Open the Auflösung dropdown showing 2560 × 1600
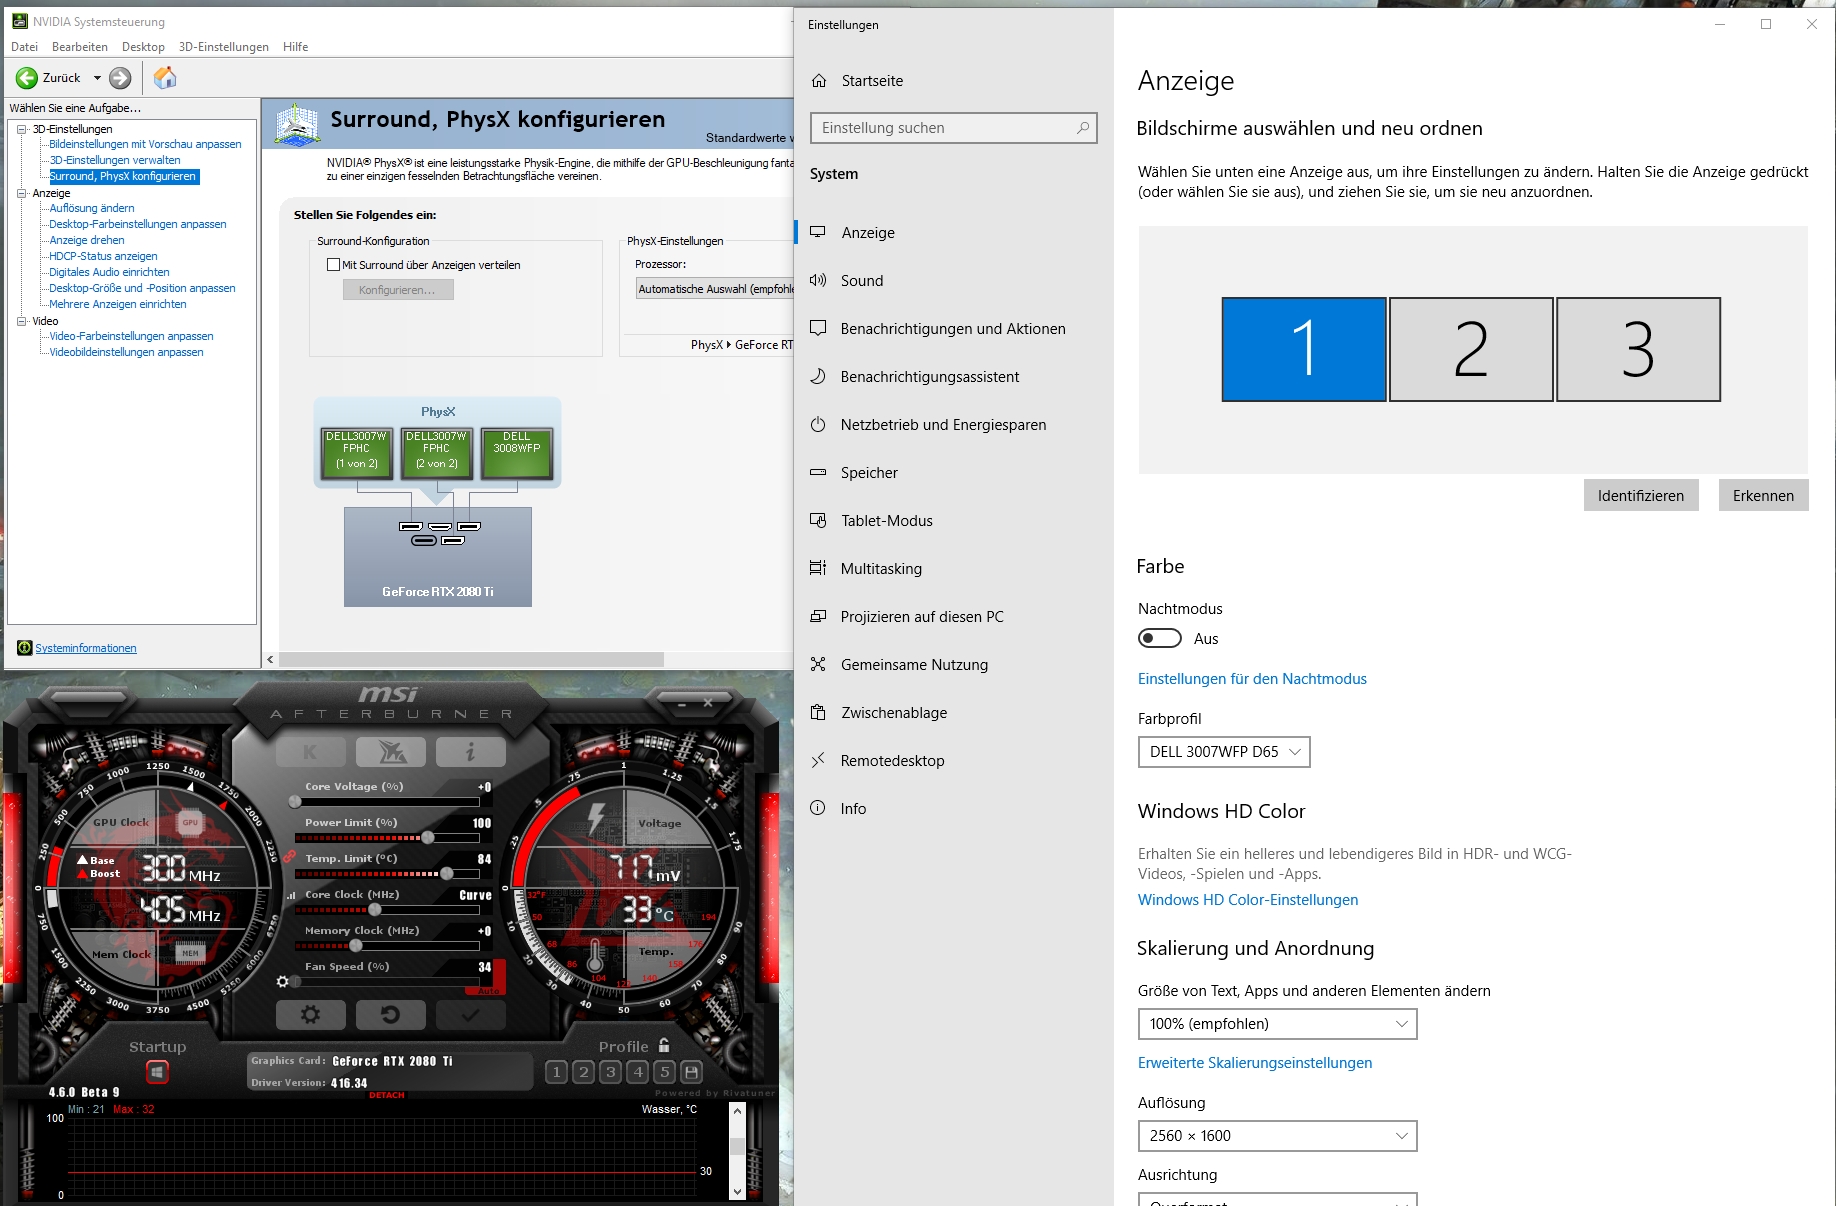Viewport: 1836px width, 1206px height. 1277,1136
